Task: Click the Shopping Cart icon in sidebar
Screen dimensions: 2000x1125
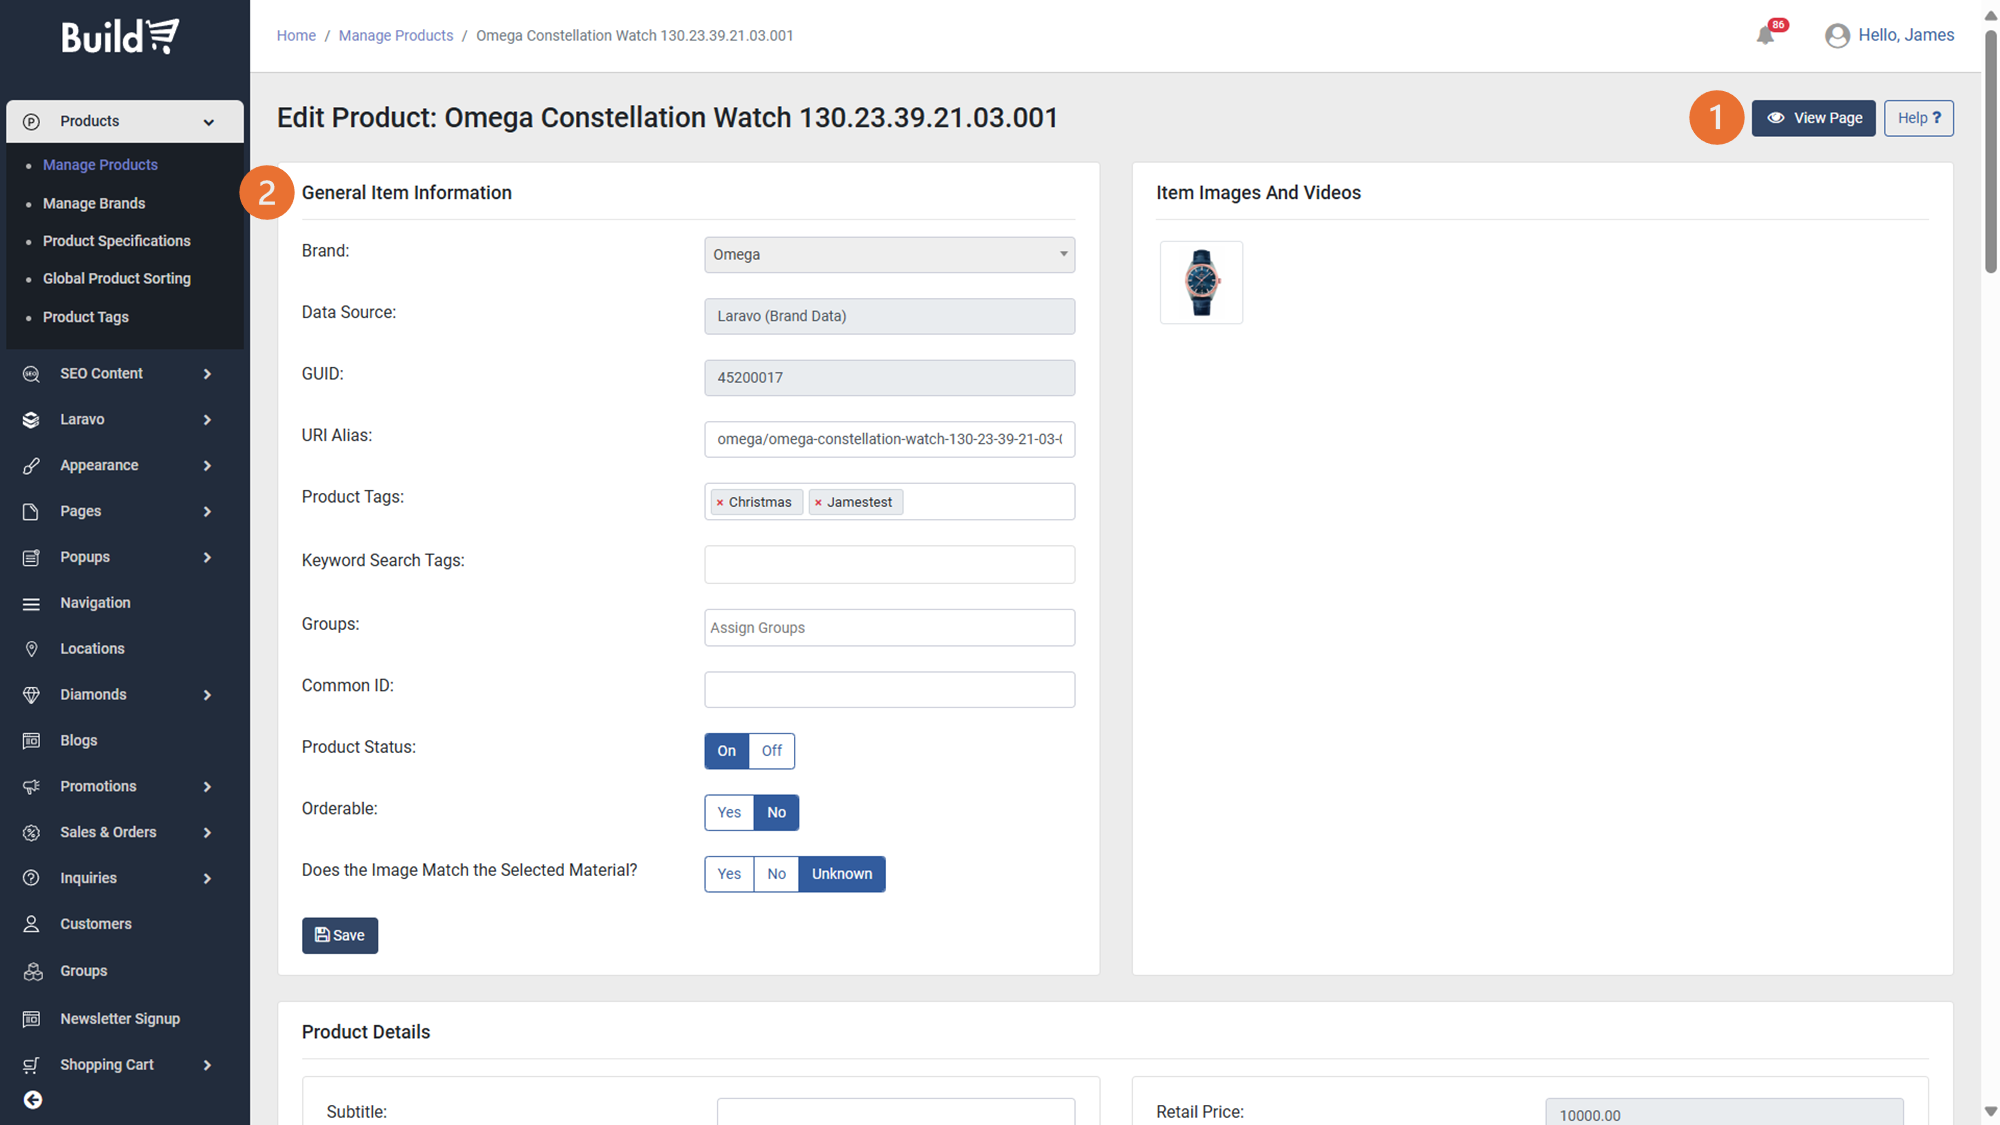Action: coord(31,1065)
